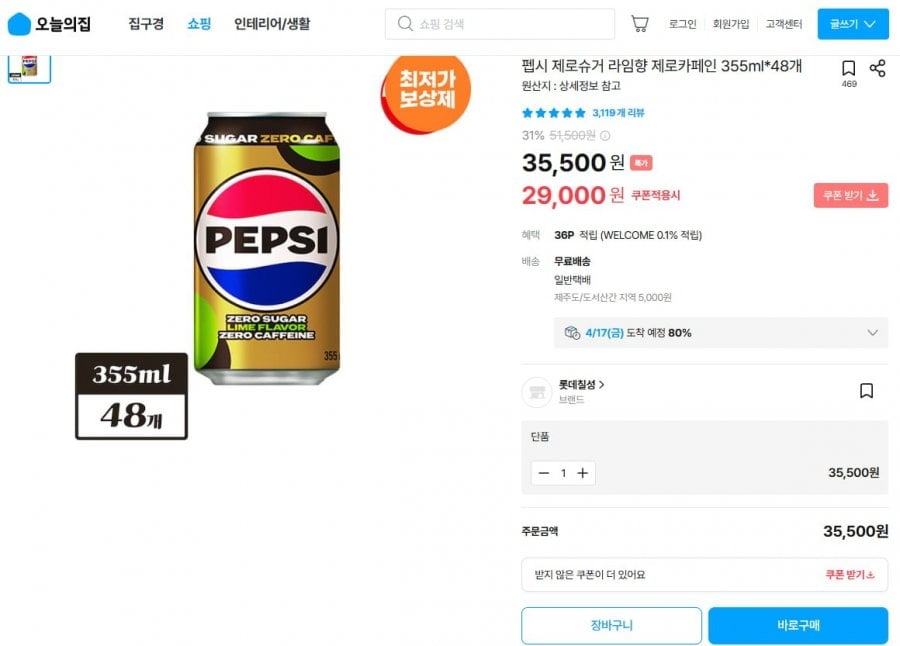Click the search magnifier in the search bar

tap(401, 23)
